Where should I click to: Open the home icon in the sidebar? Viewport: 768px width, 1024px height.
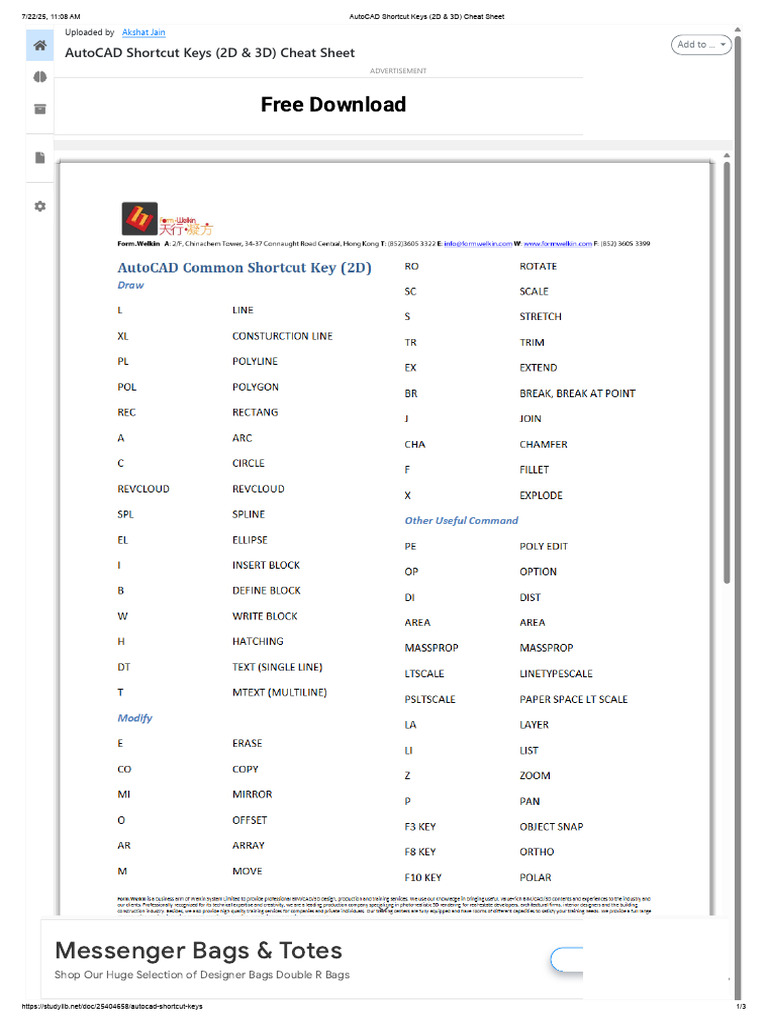coord(40,45)
